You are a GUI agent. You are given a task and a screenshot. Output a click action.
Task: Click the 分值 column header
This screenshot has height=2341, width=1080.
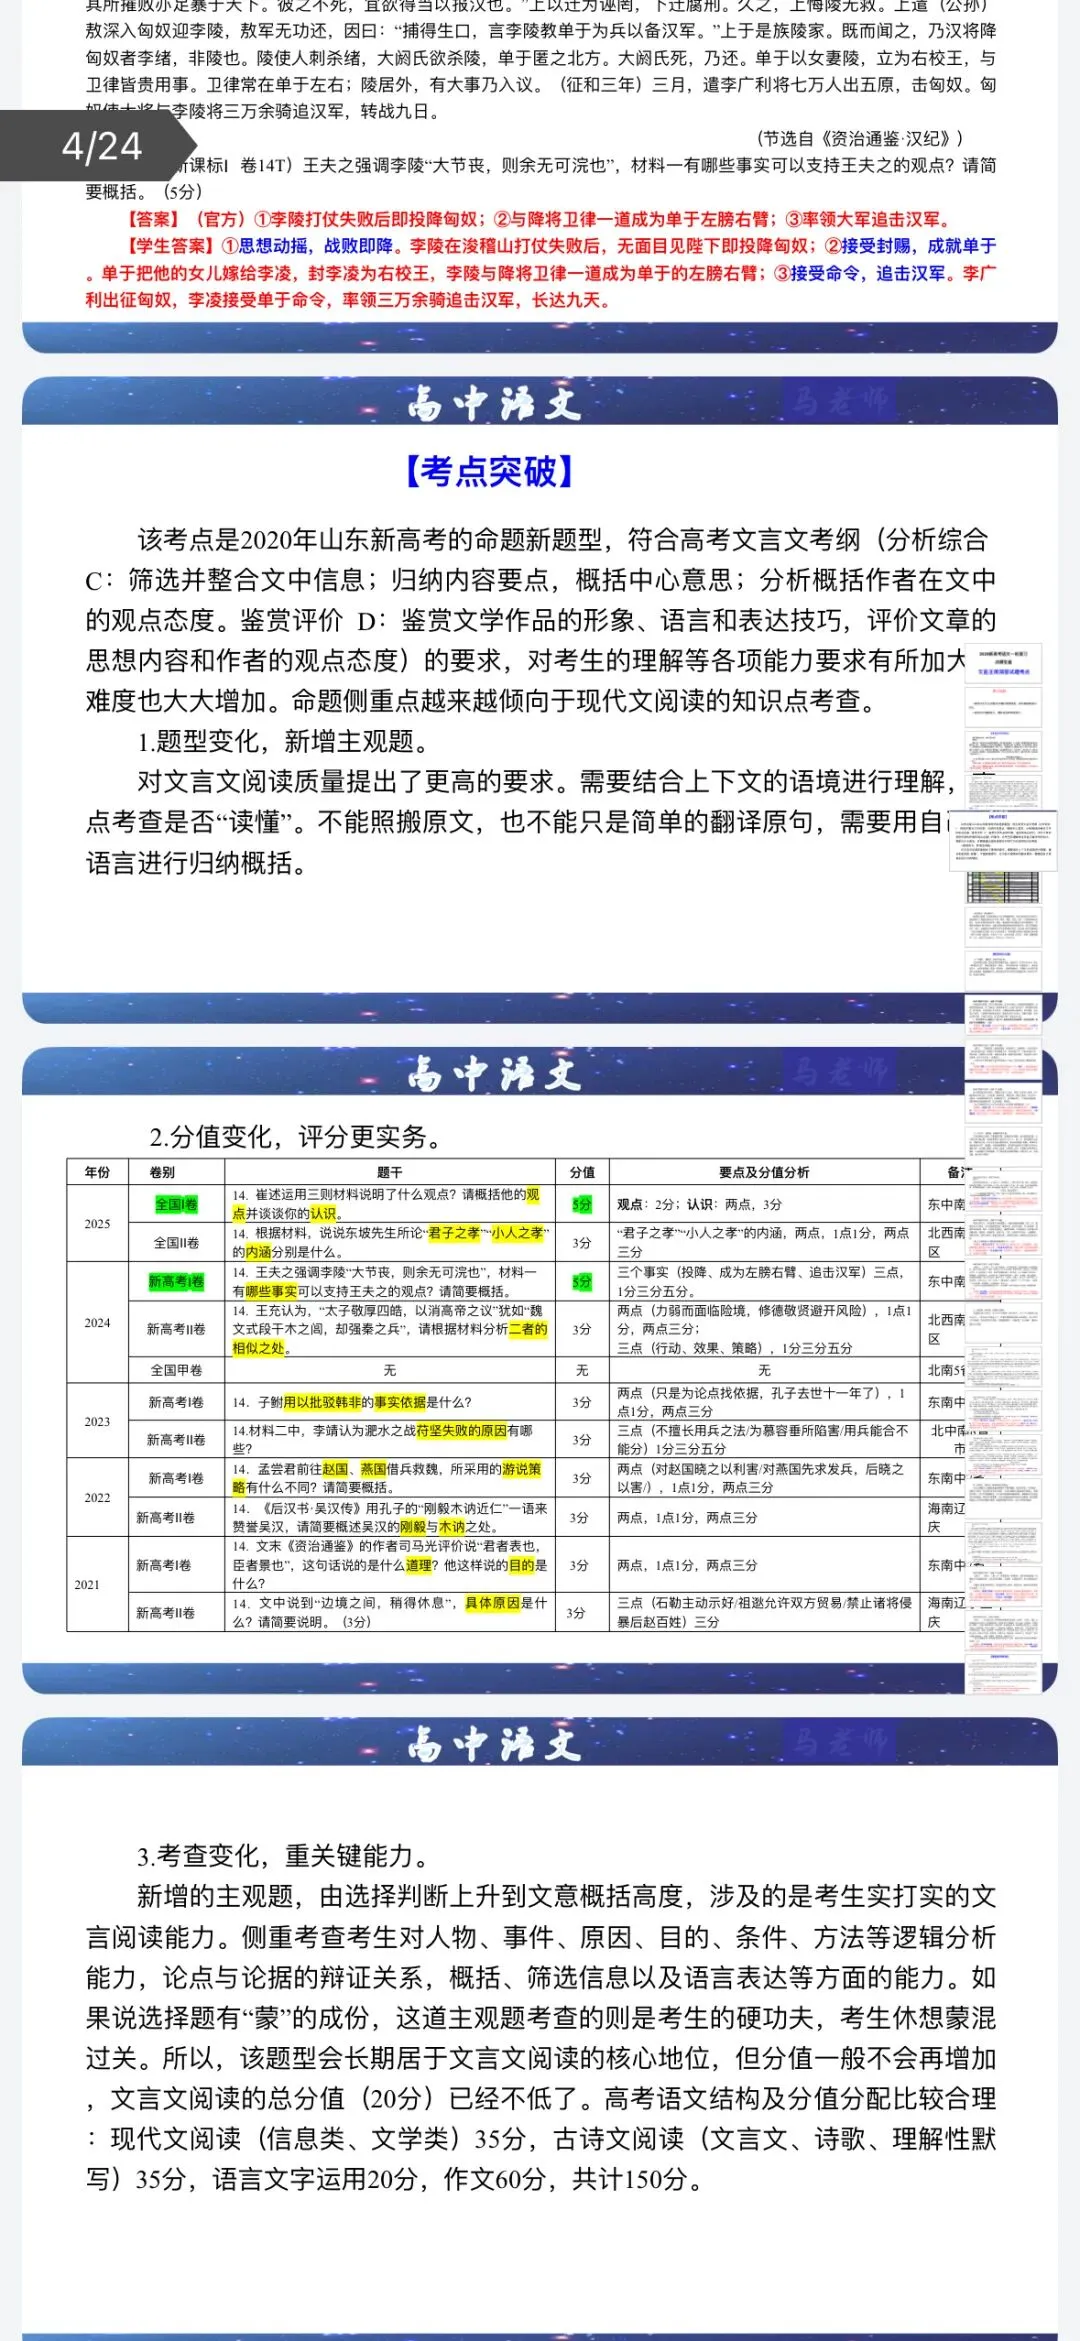click(x=582, y=1172)
